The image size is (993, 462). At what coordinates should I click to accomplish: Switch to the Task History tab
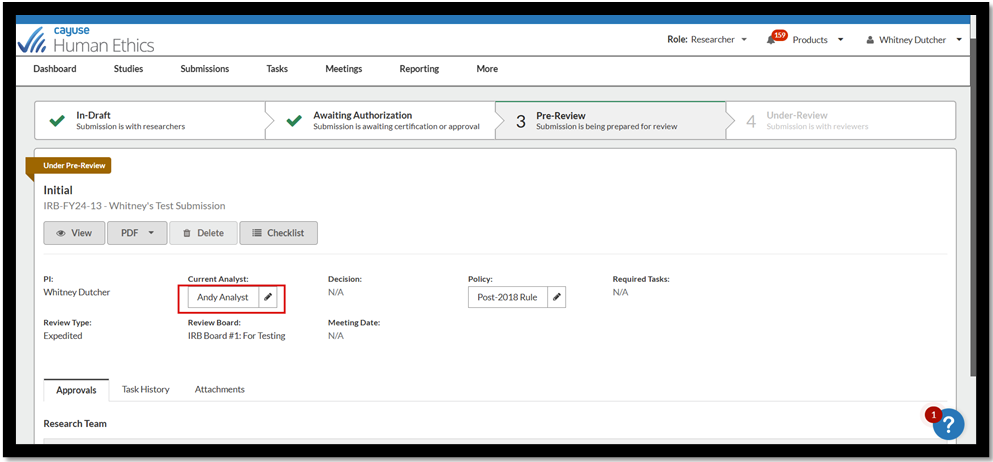coord(146,389)
